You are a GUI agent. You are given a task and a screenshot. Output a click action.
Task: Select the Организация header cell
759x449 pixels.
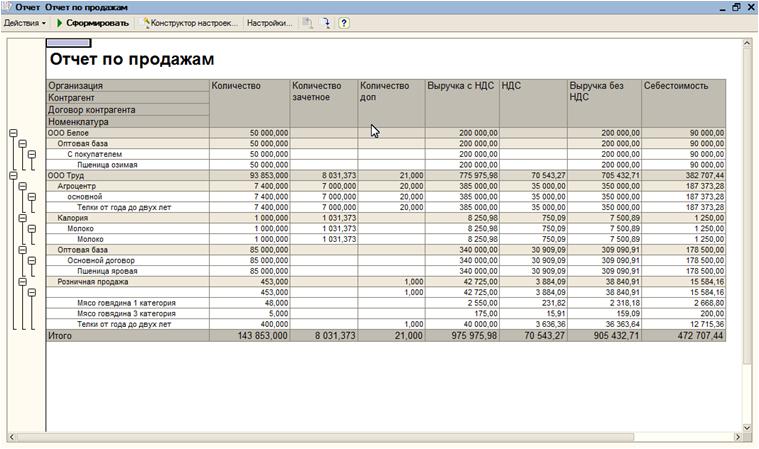point(128,86)
